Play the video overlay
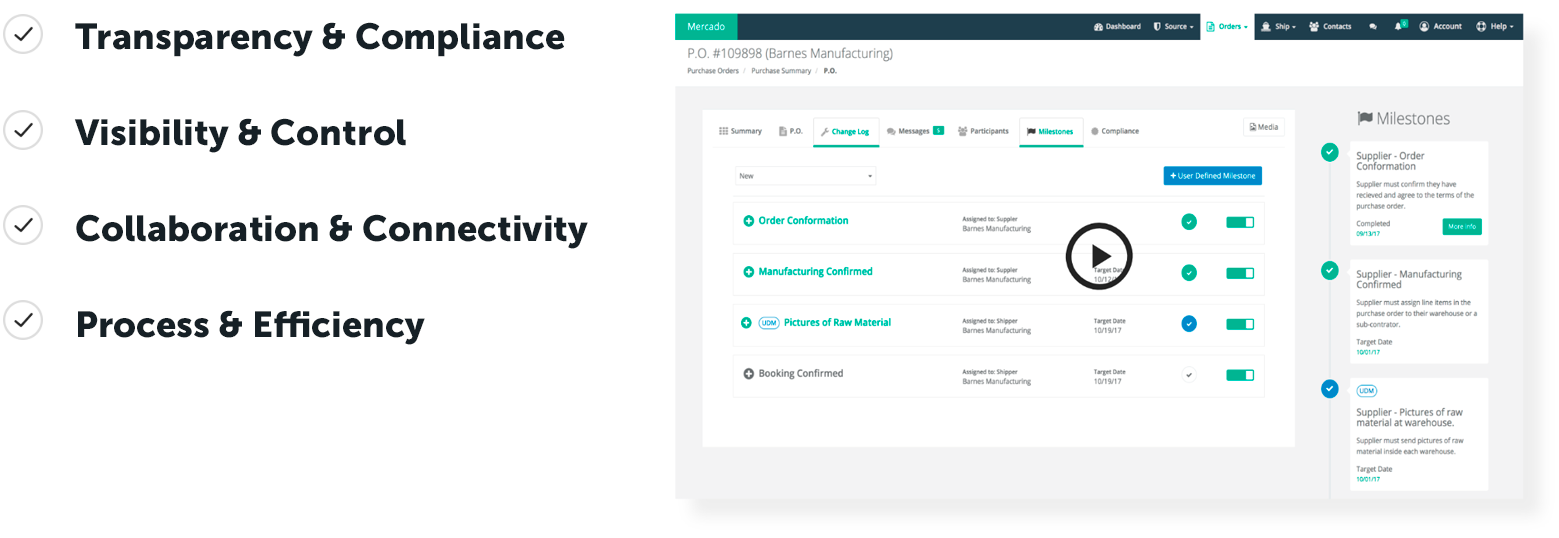Viewport: 1559px width, 538px height. 1098,256
